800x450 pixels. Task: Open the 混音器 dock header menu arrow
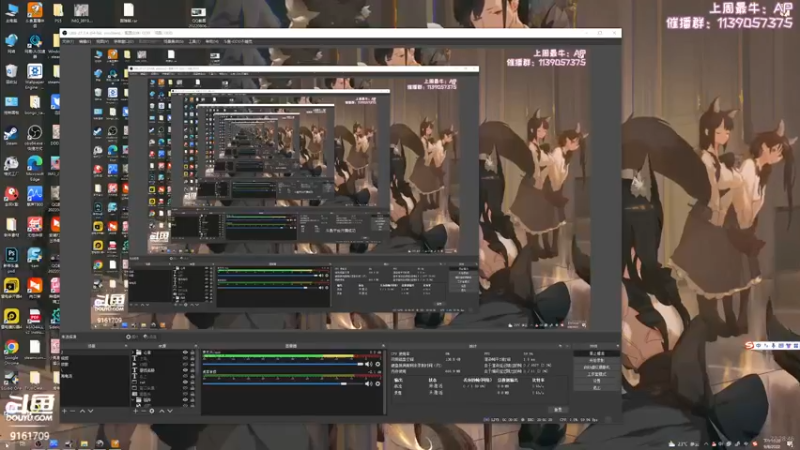[x=384, y=346]
